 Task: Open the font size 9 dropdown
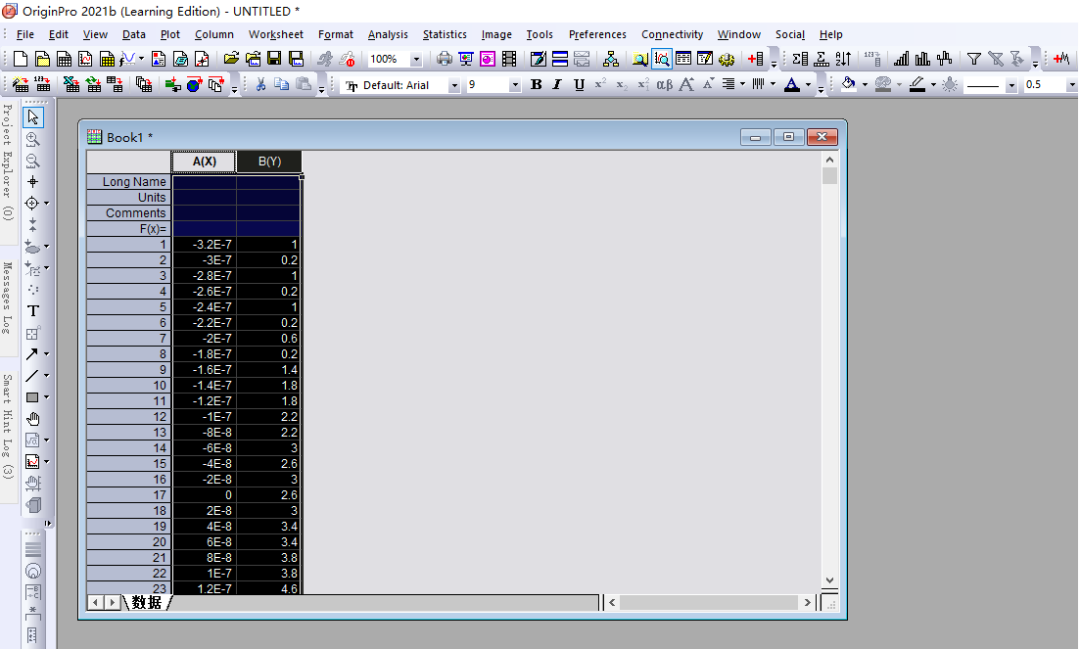pos(515,86)
